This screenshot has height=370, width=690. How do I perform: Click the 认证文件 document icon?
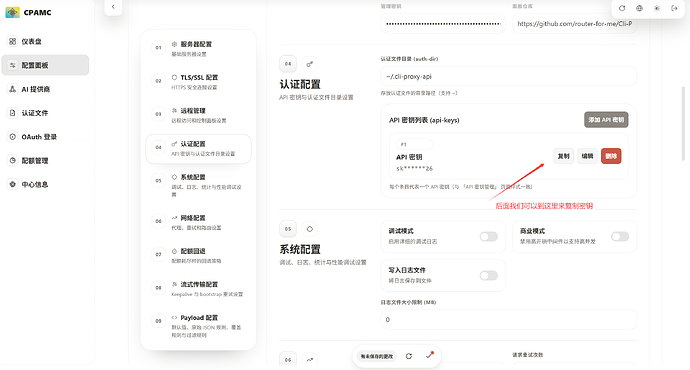point(12,113)
